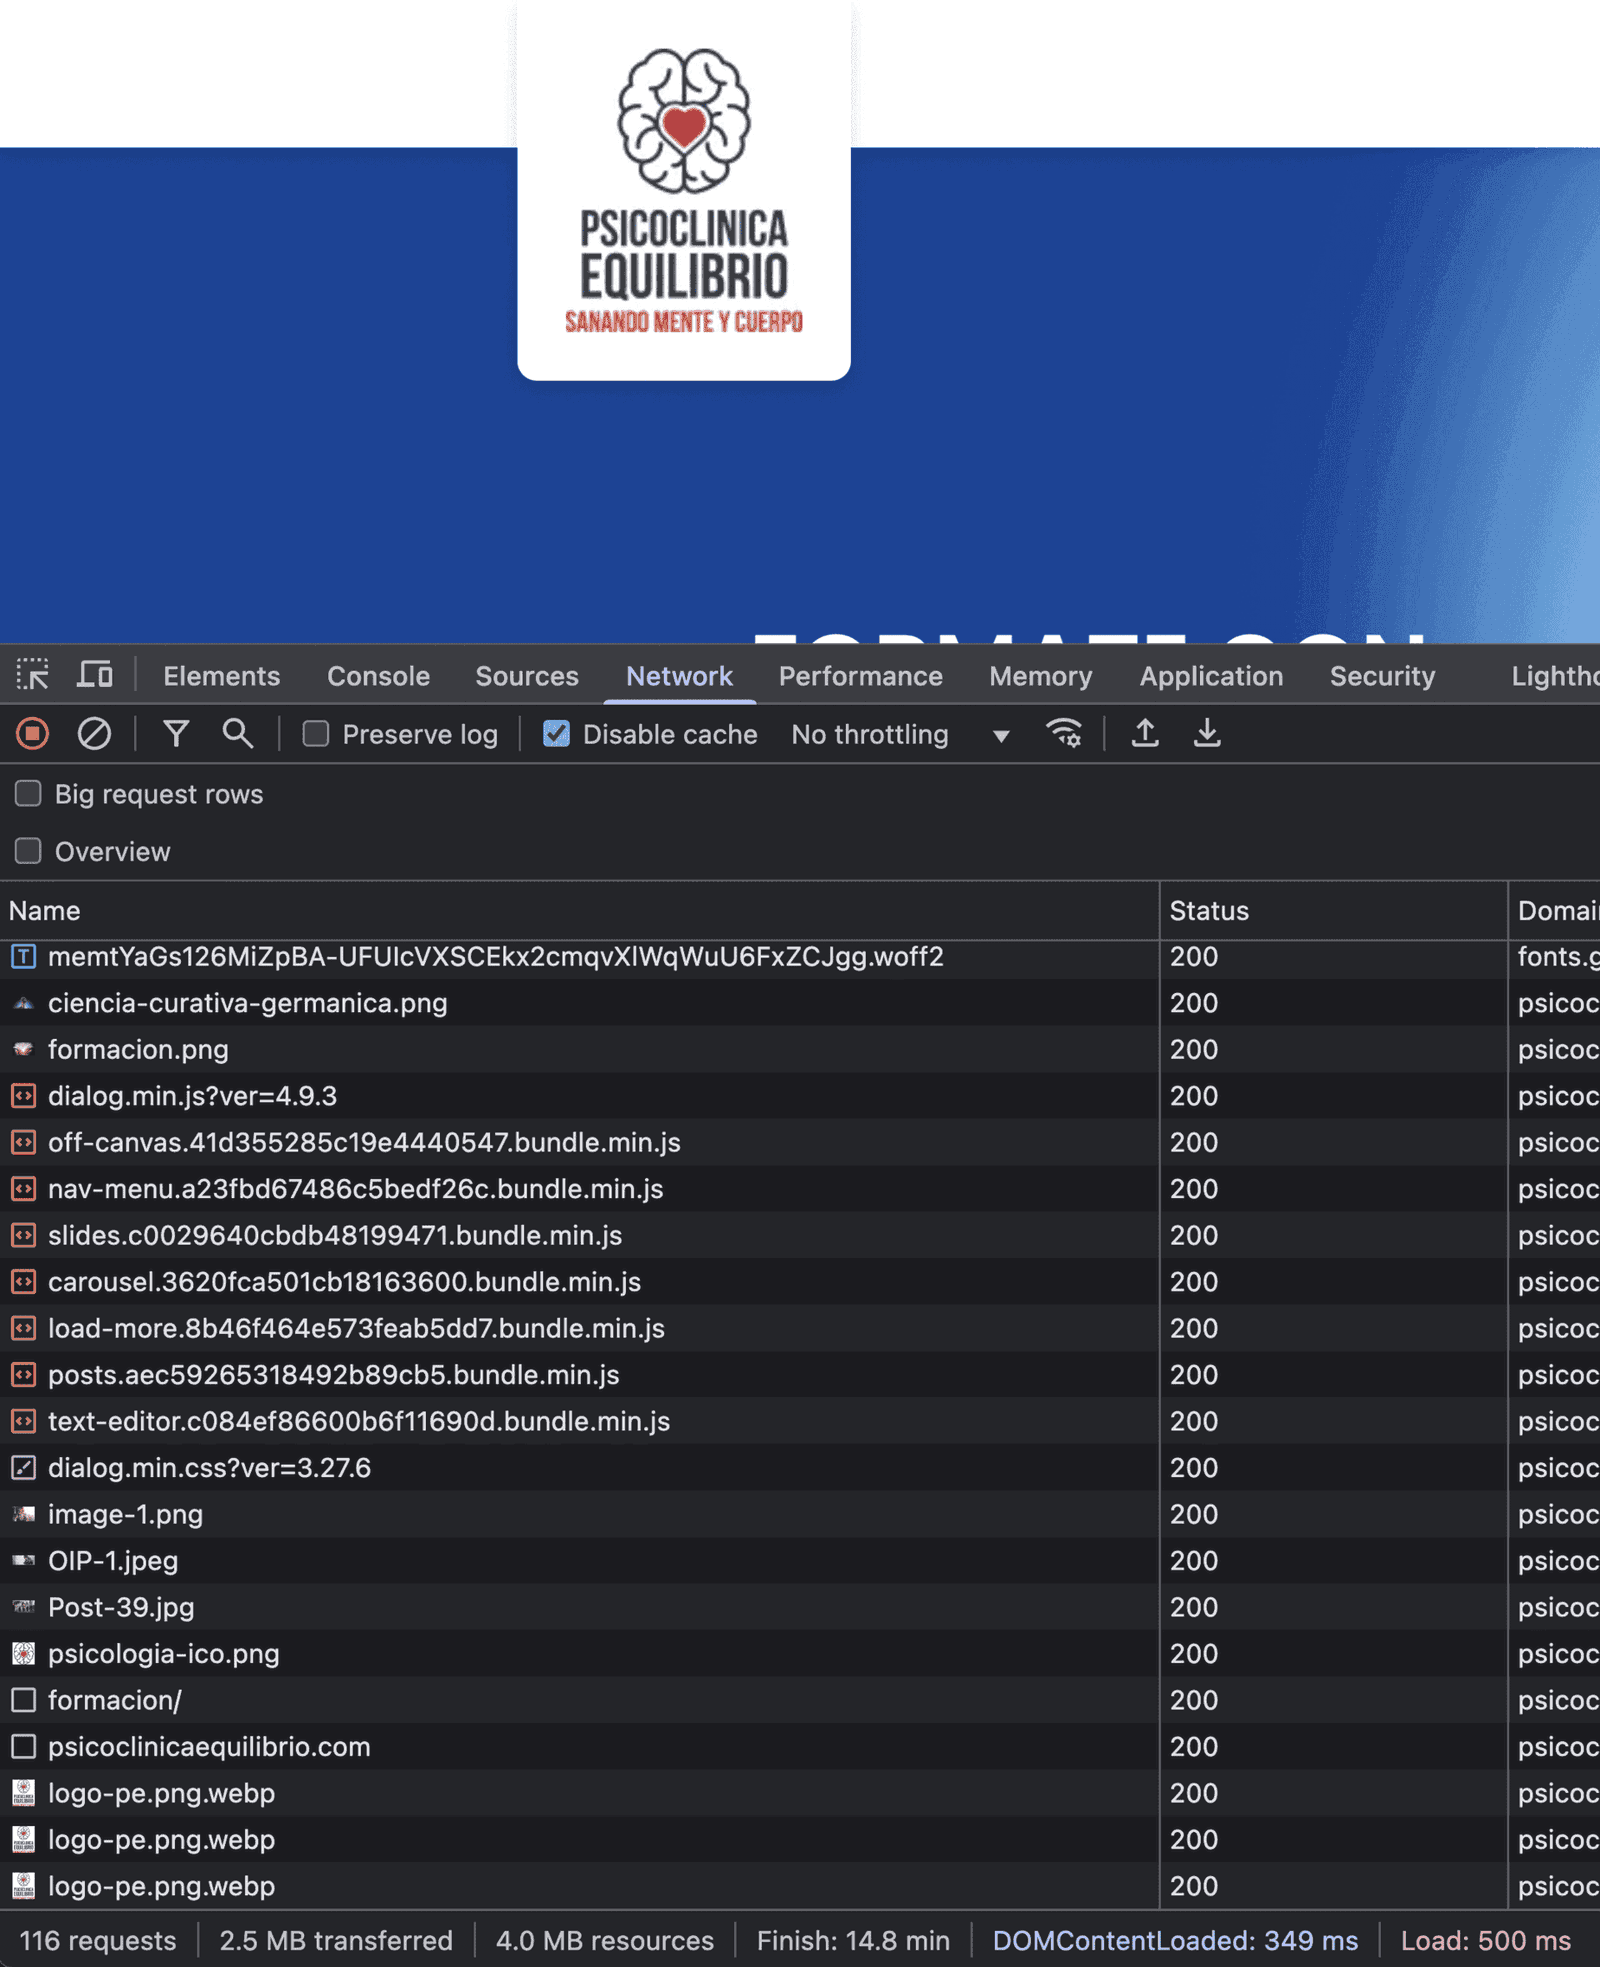Viewport: 1600px width, 1967px height.
Task: Toggle the device toolbar icon
Action: tap(95, 675)
